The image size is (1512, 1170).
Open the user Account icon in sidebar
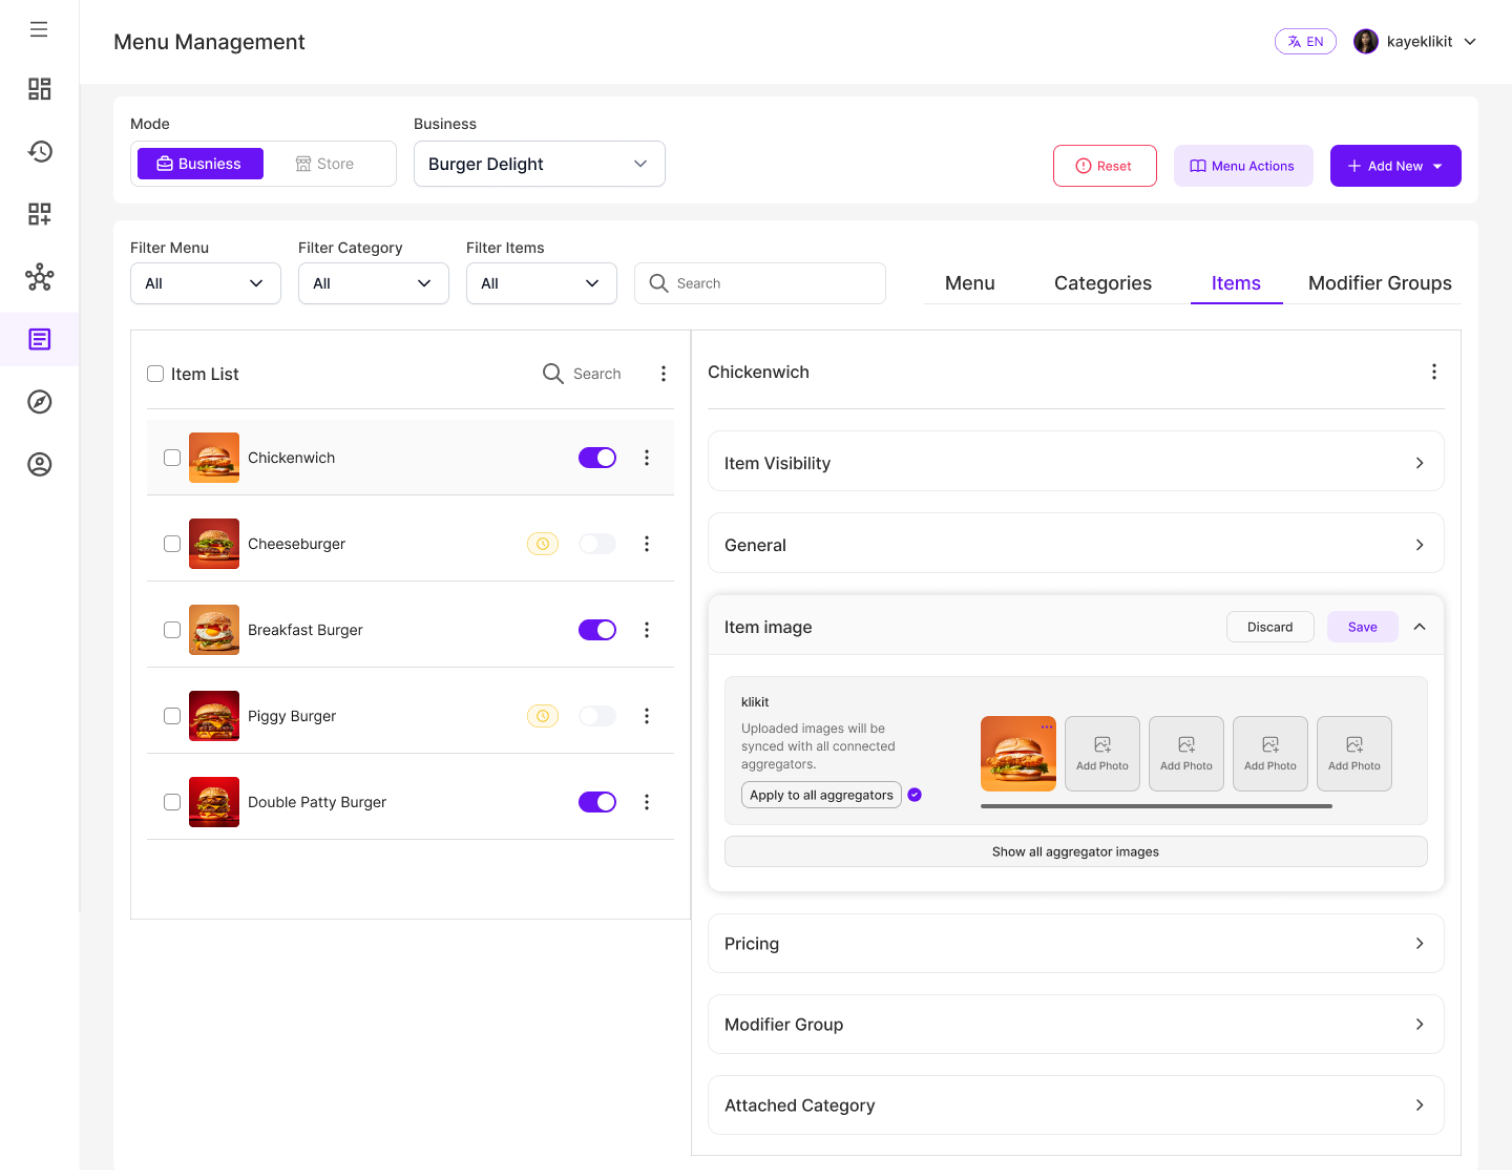click(x=39, y=463)
